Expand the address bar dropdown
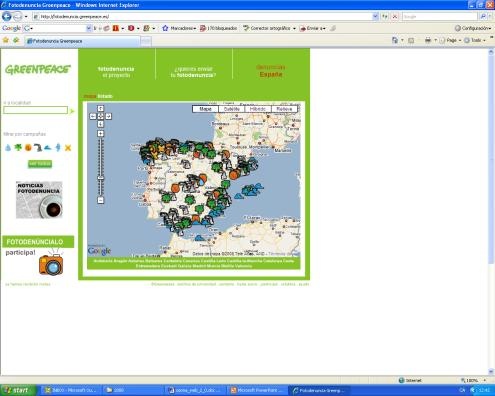 point(375,16)
